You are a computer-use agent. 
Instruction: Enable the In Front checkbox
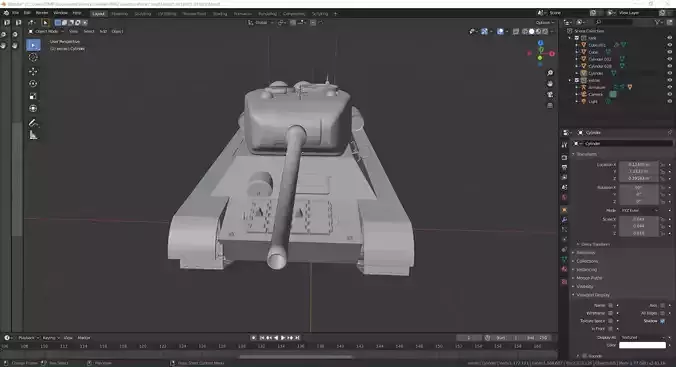610,329
